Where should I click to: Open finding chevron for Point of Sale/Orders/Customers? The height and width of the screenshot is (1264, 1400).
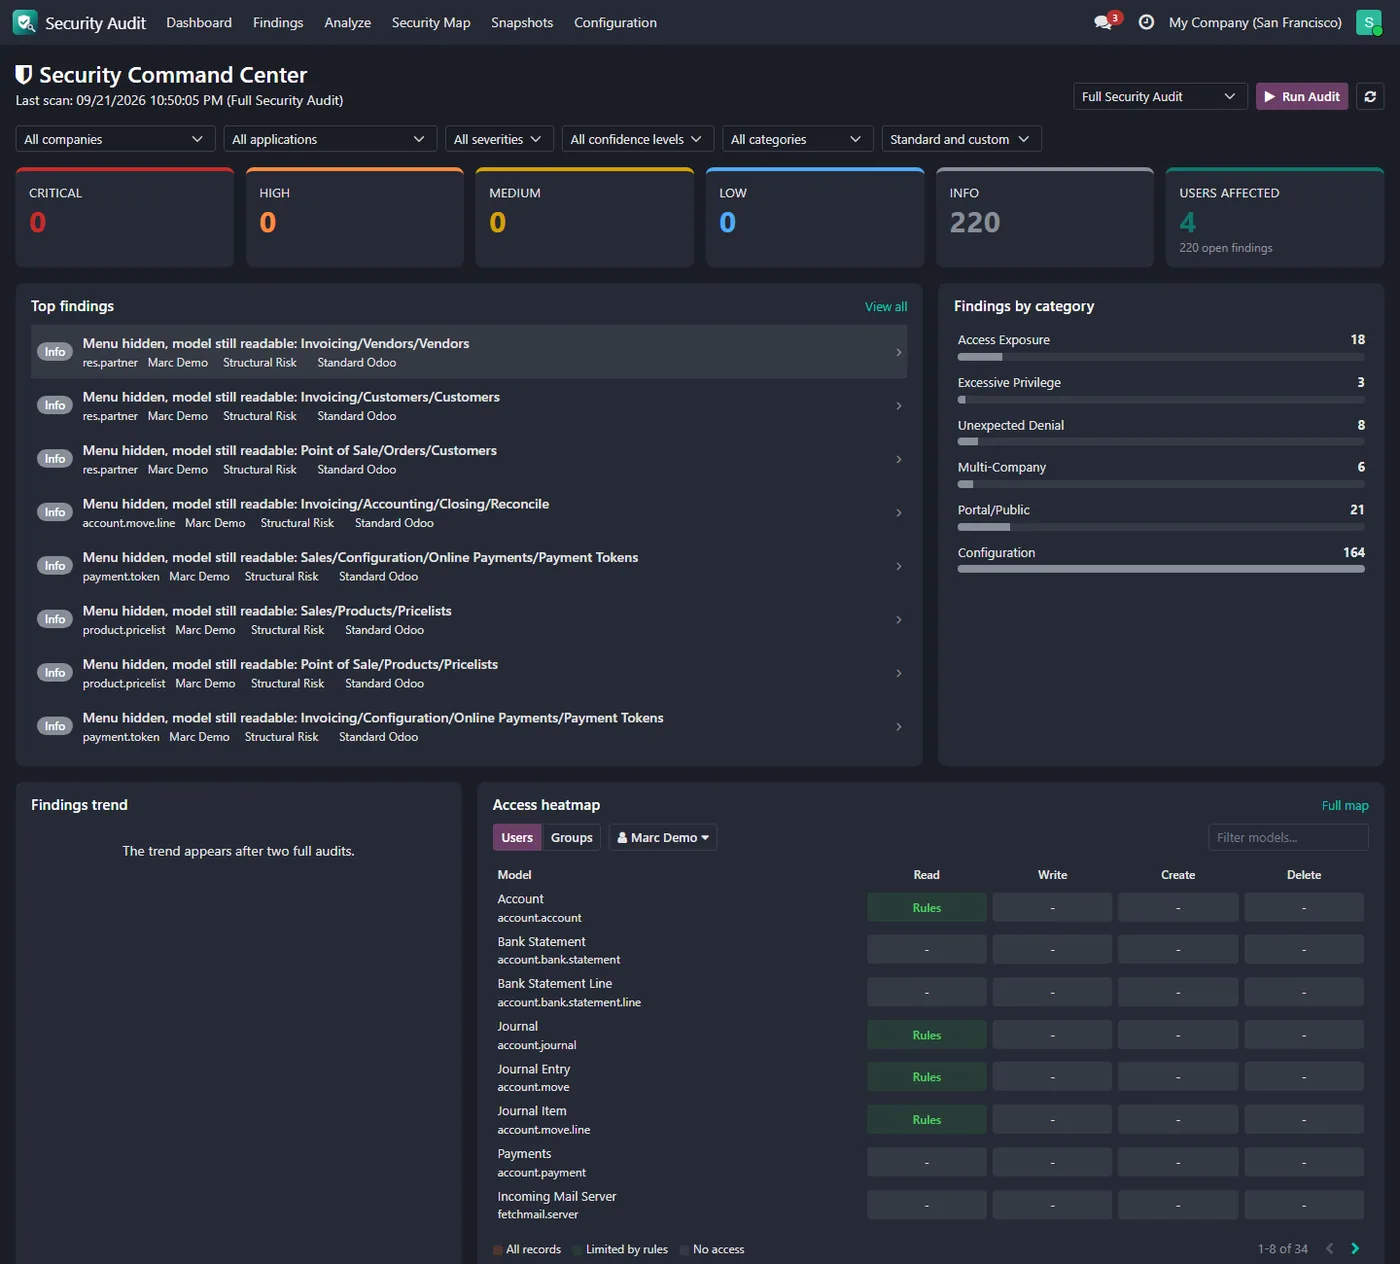[x=898, y=459]
